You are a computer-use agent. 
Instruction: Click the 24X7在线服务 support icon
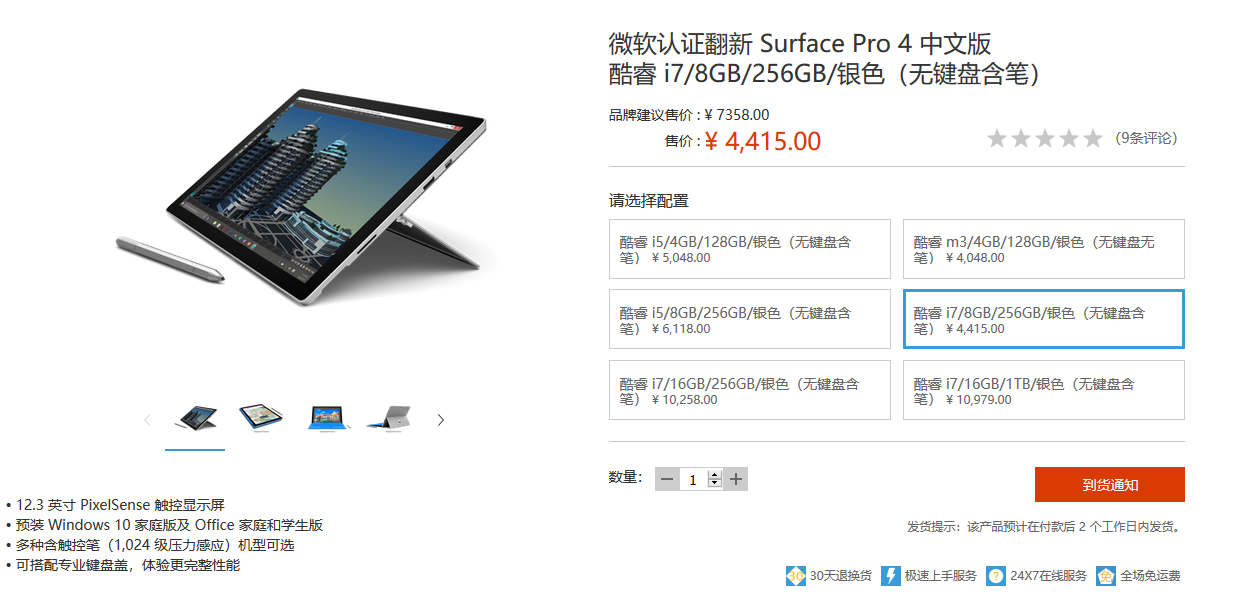pos(996,576)
